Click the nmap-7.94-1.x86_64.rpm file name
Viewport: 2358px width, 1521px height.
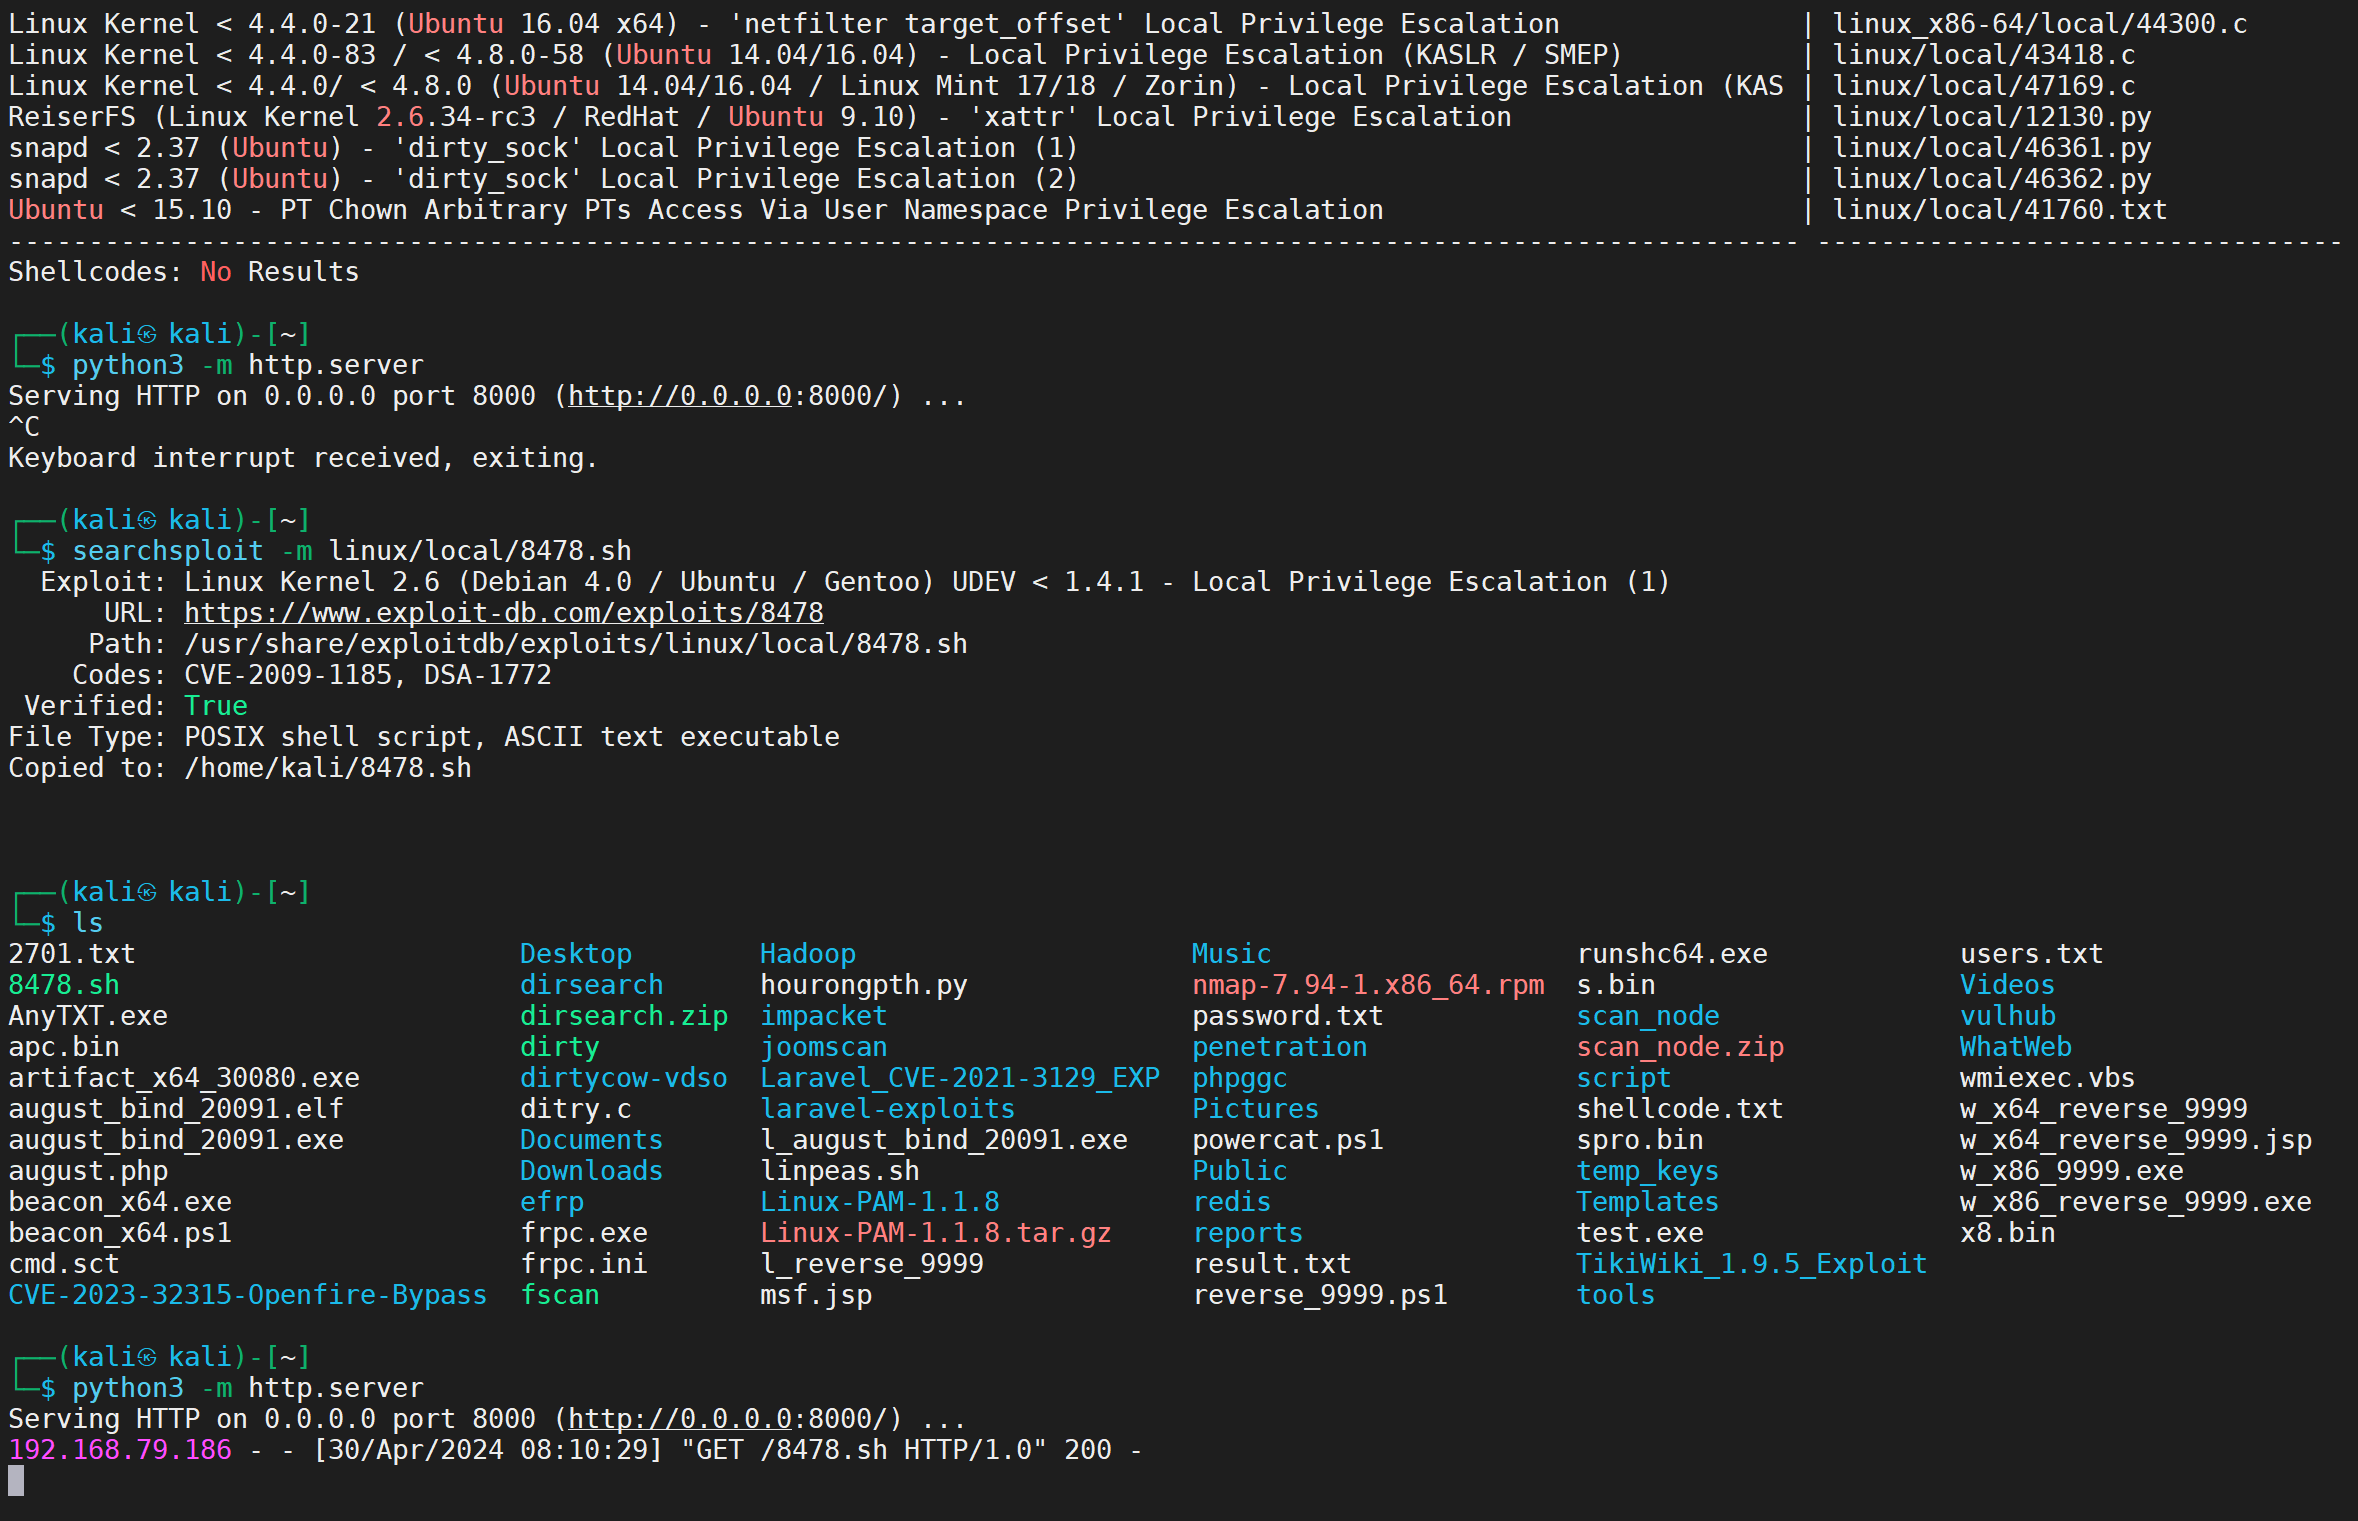pyautogui.click(x=1367, y=985)
